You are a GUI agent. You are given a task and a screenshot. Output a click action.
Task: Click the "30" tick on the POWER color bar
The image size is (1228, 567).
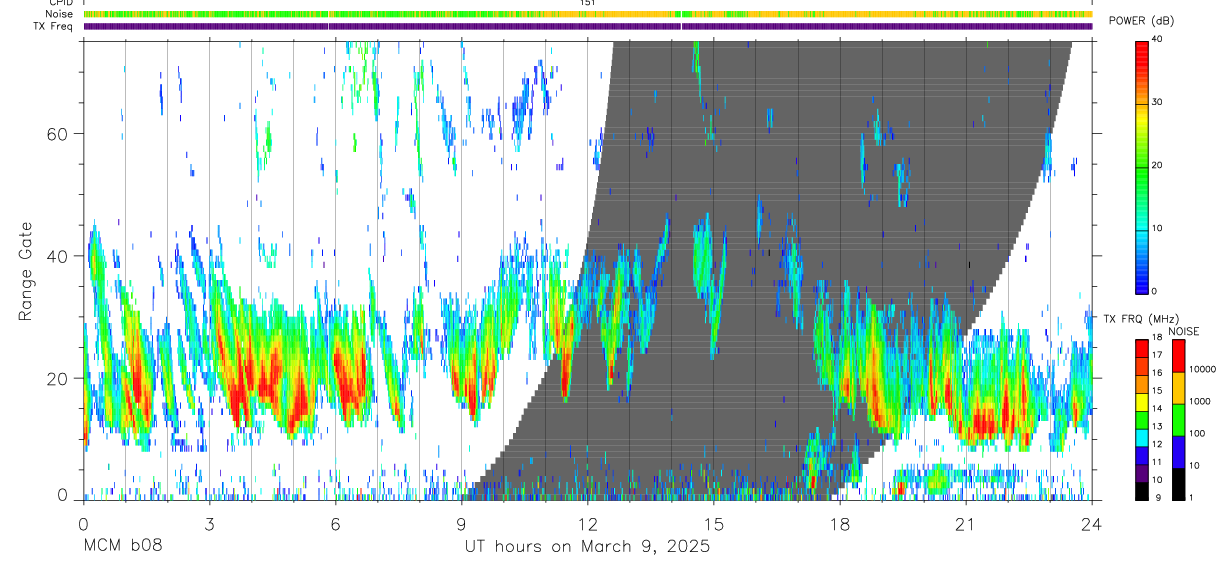coord(1158,102)
